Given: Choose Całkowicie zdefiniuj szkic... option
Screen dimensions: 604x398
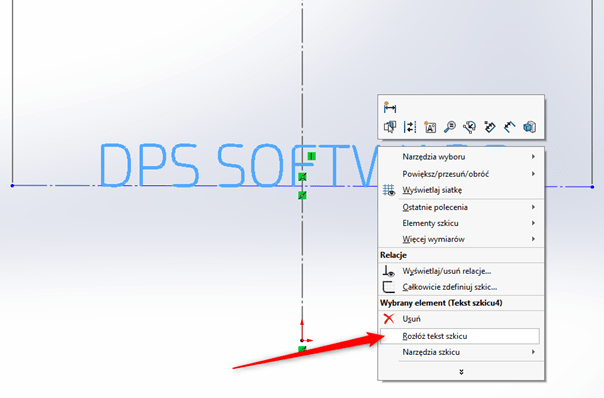Looking at the screenshot, I should tap(461, 287).
